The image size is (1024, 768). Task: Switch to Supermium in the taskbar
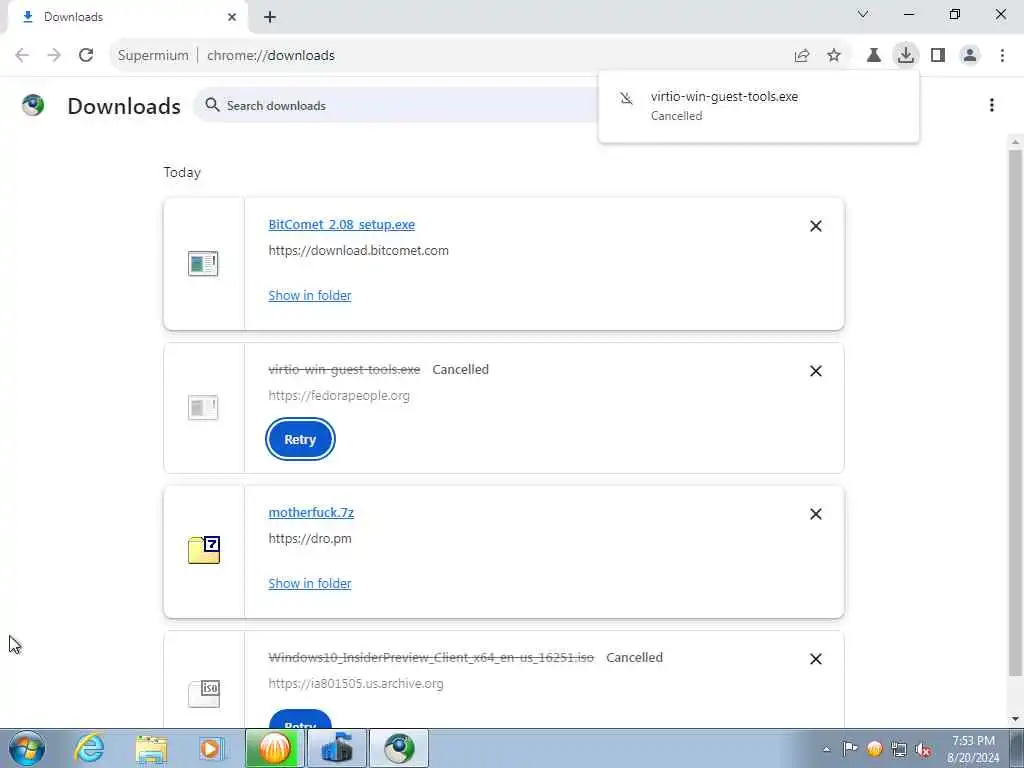click(x=400, y=748)
